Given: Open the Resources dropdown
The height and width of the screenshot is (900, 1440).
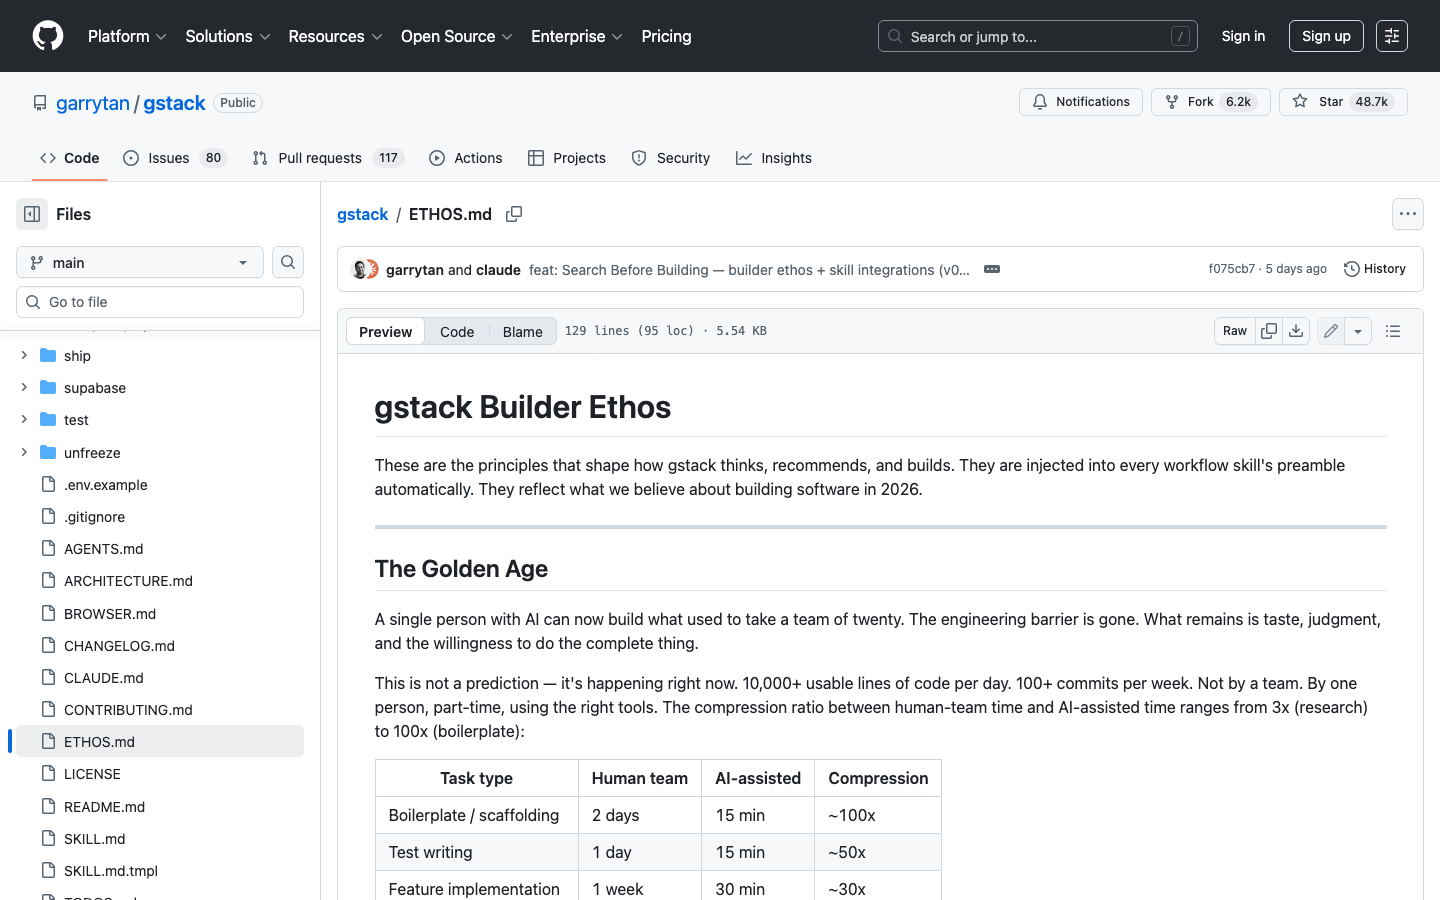Looking at the screenshot, I should pyautogui.click(x=335, y=36).
